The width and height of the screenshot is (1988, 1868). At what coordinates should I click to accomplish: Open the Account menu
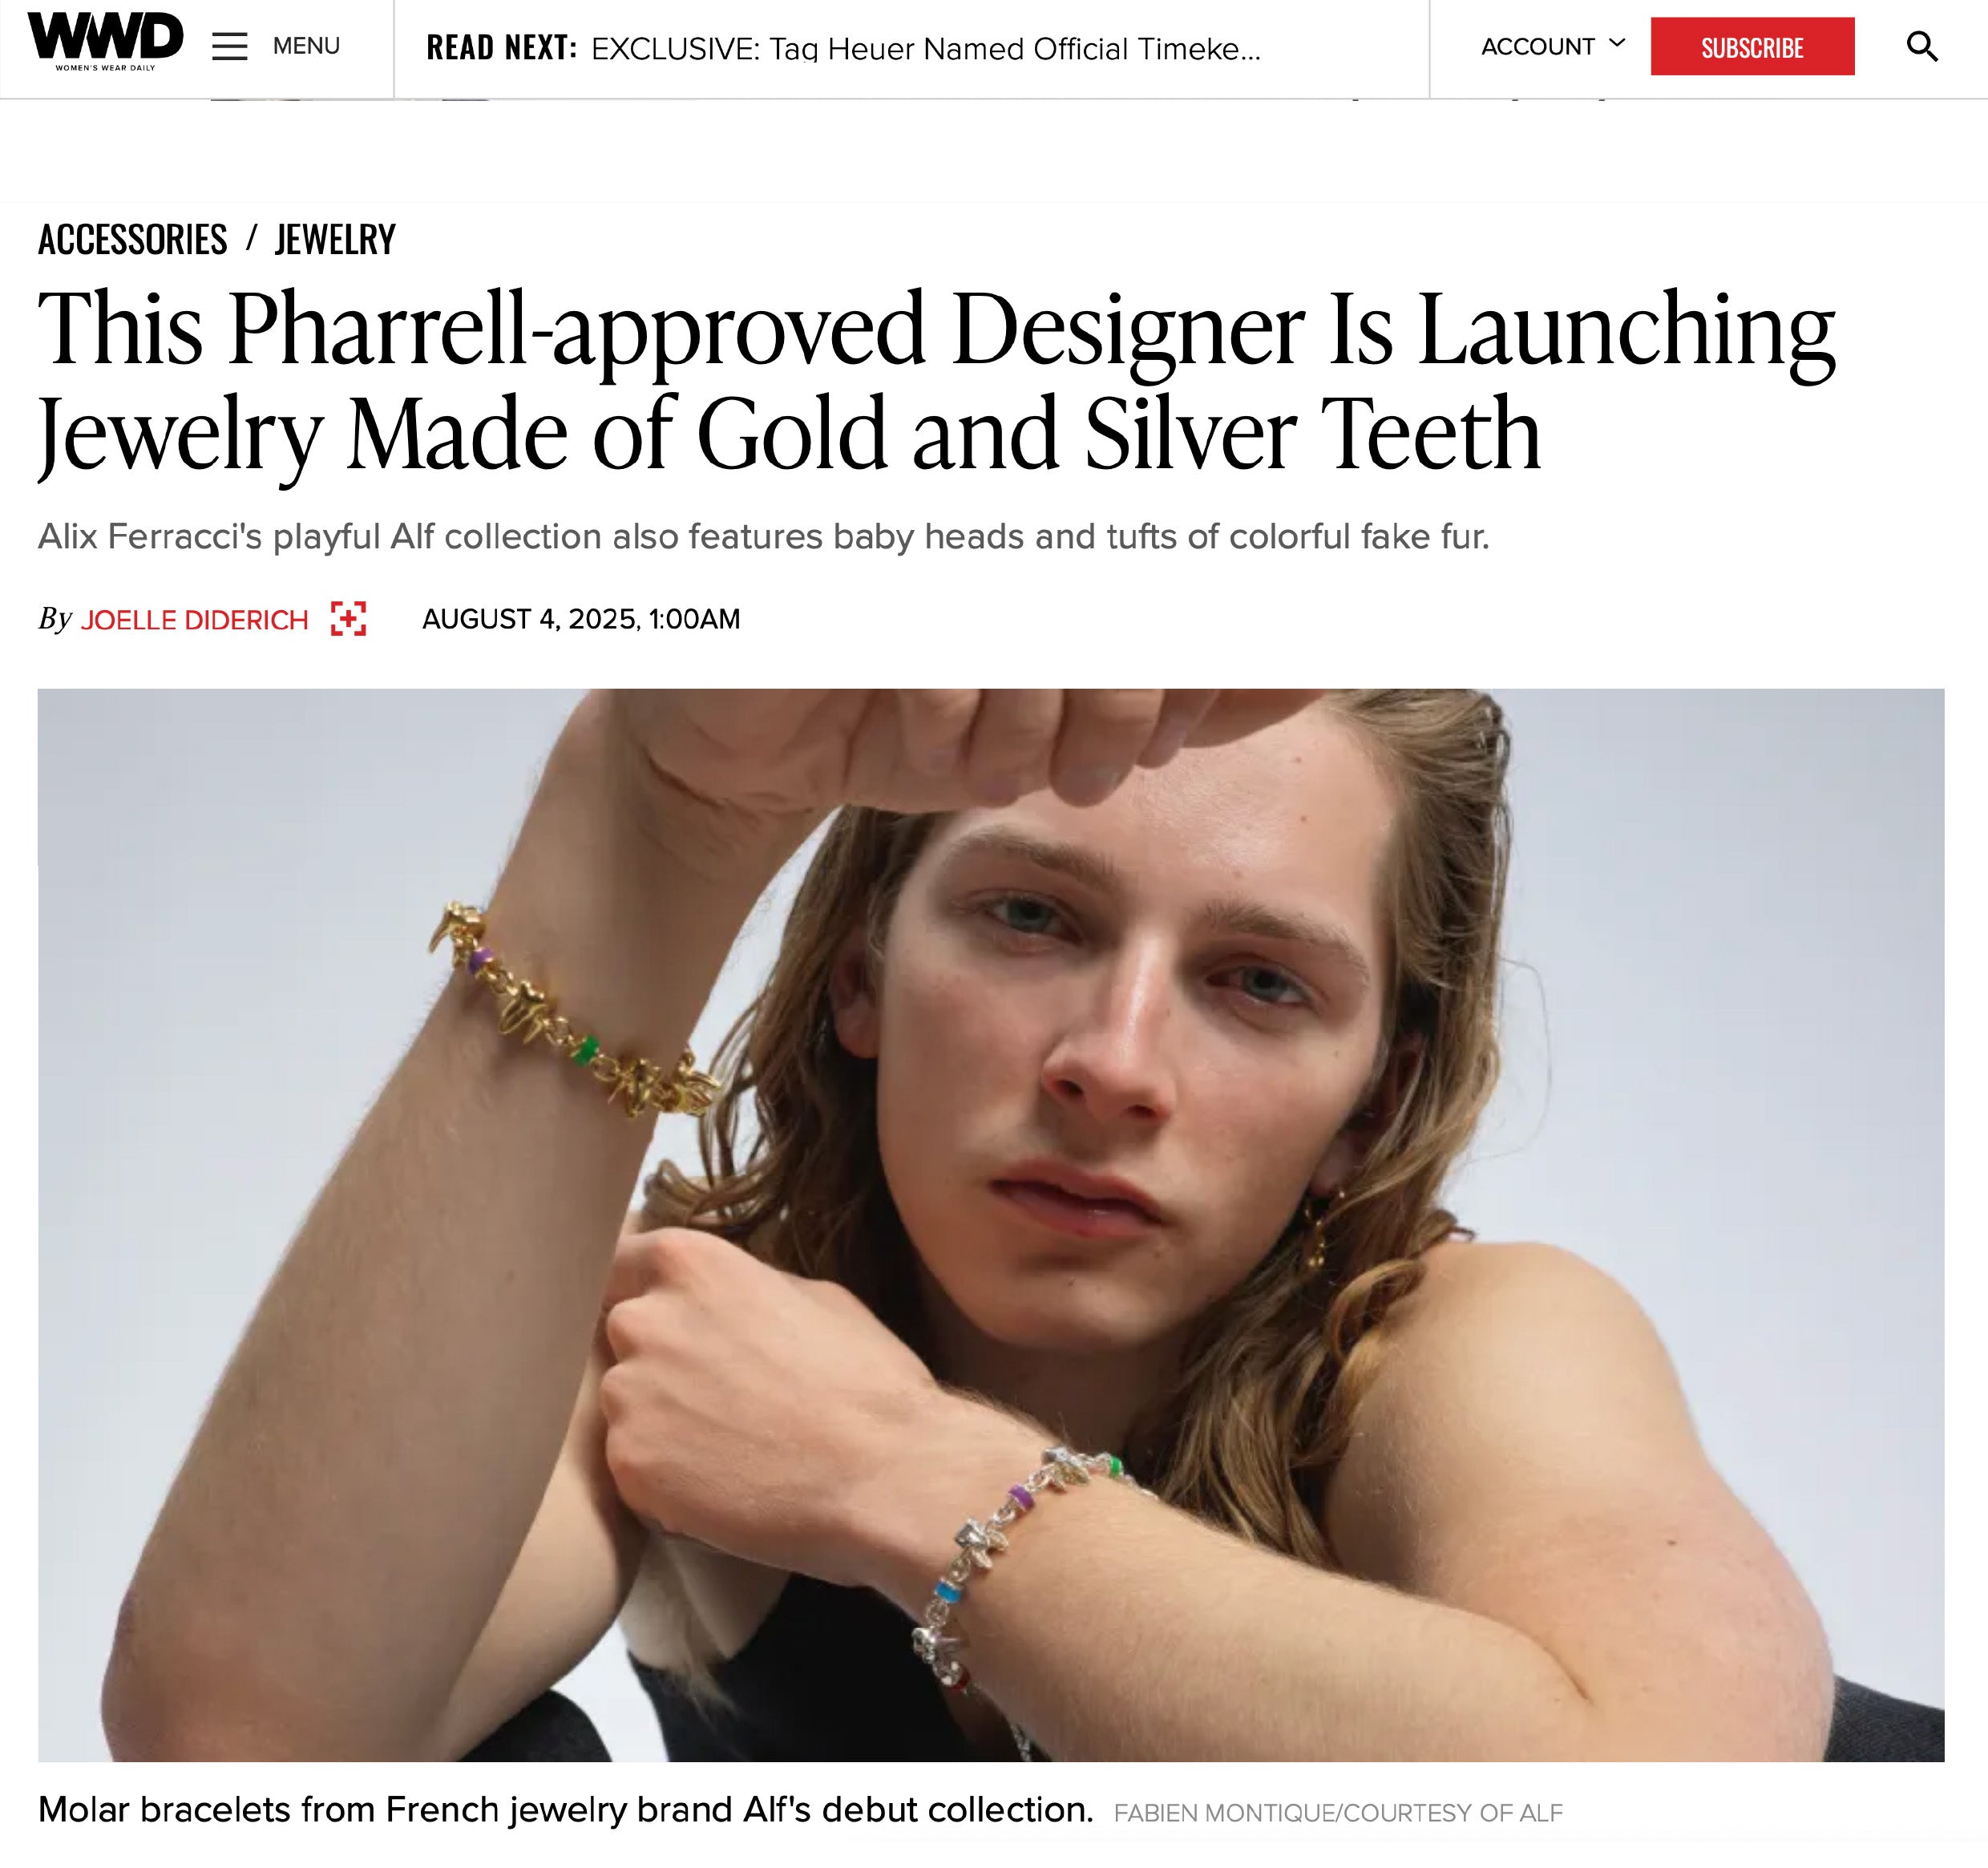point(1552,46)
